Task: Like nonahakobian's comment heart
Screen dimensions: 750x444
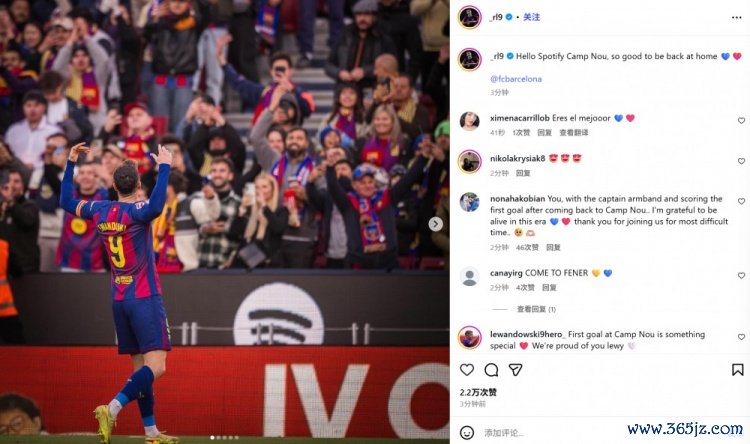Action: (x=741, y=201)
